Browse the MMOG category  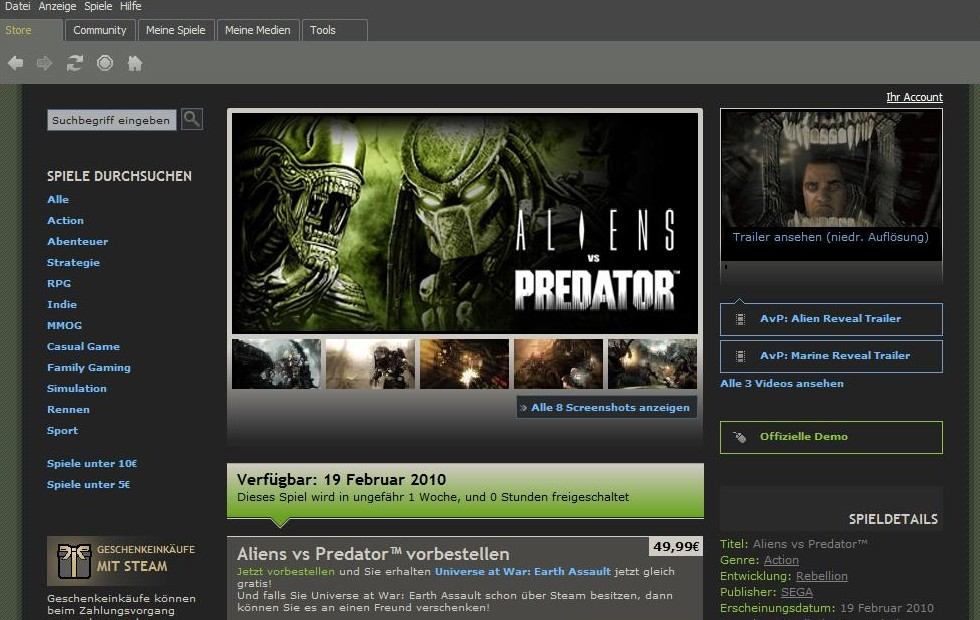pos(64,326)
